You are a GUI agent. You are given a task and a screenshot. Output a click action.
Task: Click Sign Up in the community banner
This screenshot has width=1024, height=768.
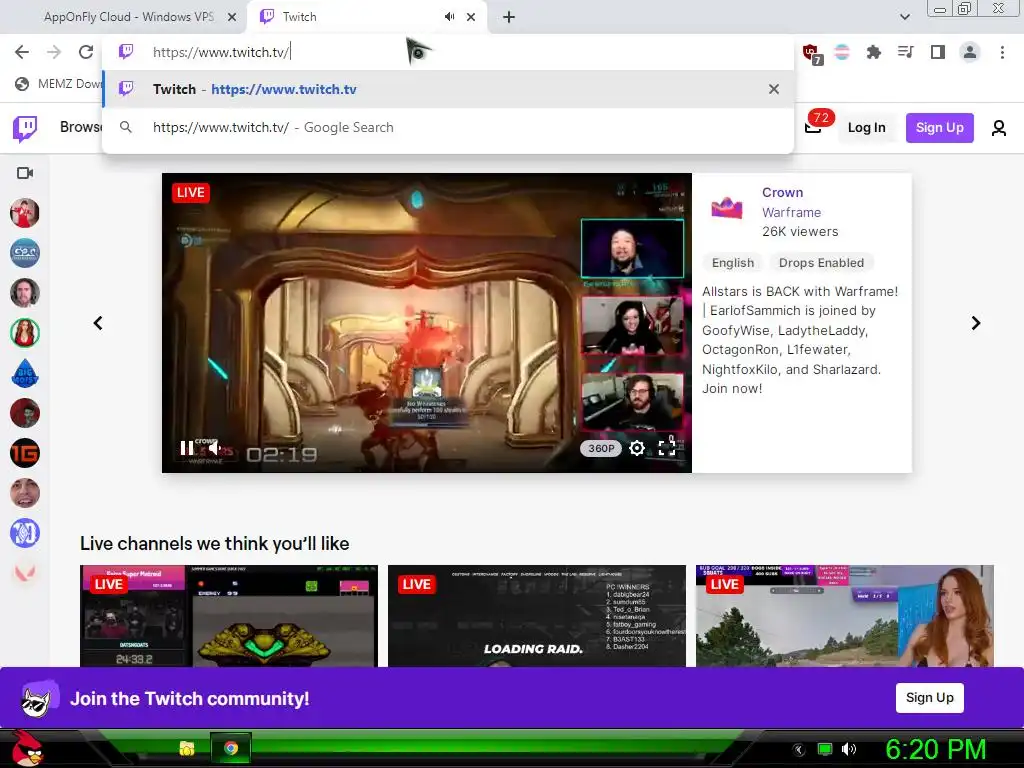click(x=929, y=697)
